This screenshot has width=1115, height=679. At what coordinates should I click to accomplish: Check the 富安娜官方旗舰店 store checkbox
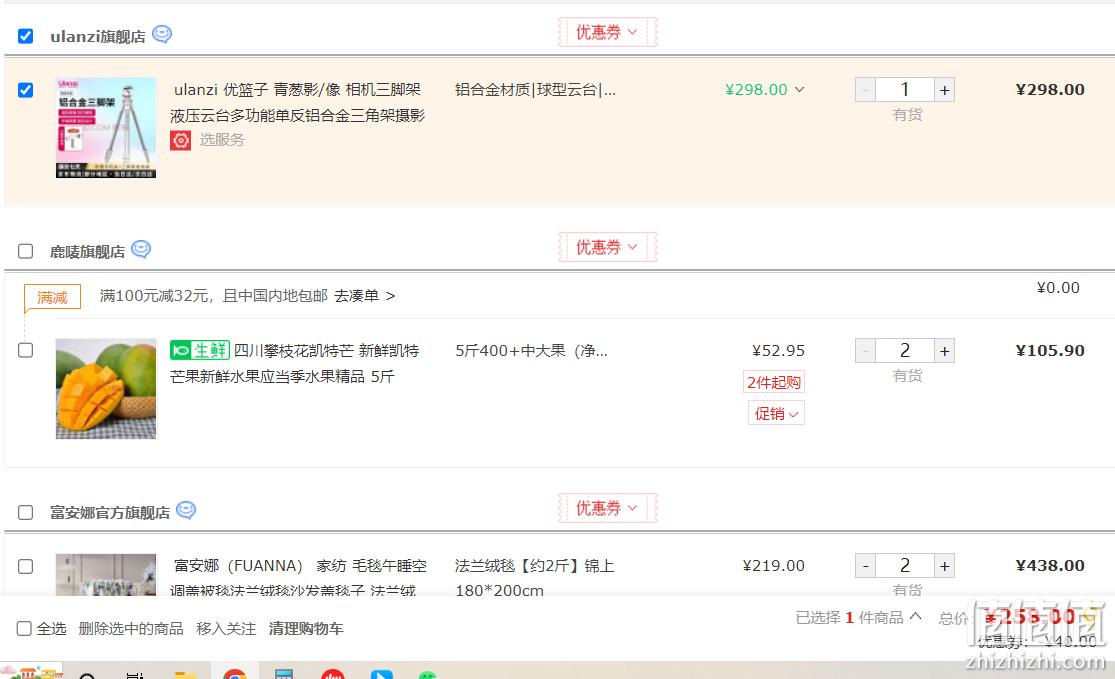(26, 513)
